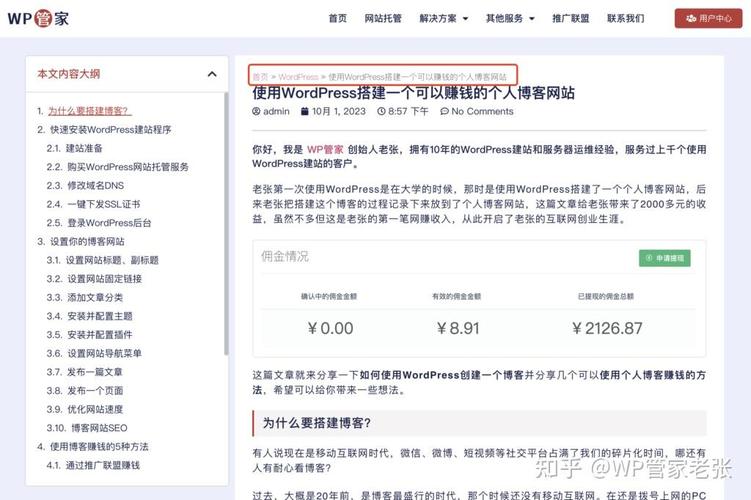The image size is (751, 500).
Task: Click the 首页 breadcrumb link
Action: [x=260, y=77]
